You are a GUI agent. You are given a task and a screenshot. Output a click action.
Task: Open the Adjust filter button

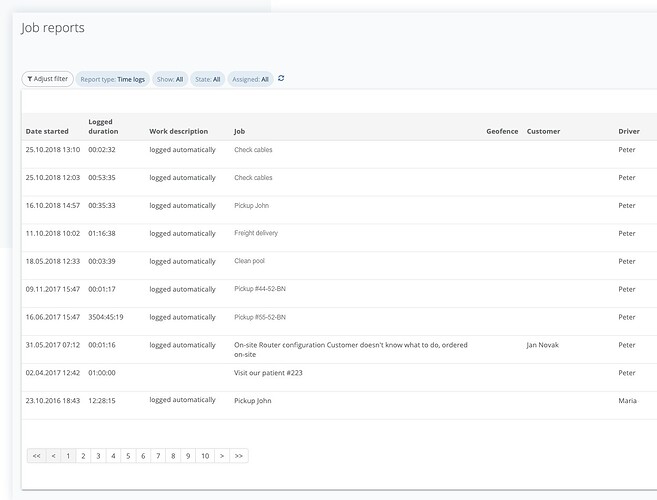(48, 79)
